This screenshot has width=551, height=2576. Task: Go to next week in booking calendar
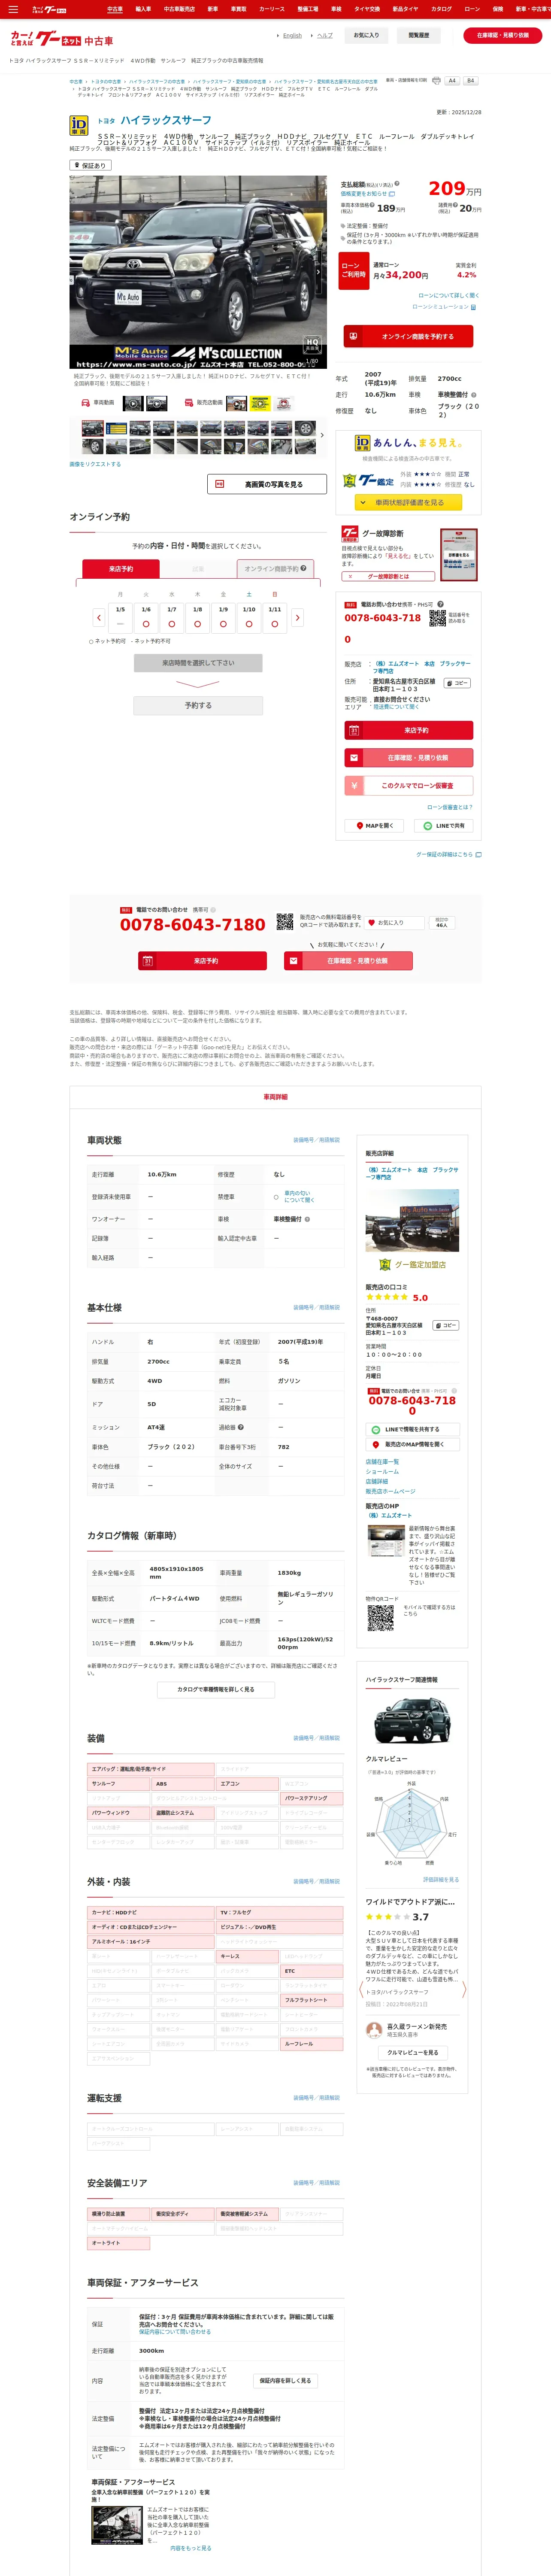(297, 618)
